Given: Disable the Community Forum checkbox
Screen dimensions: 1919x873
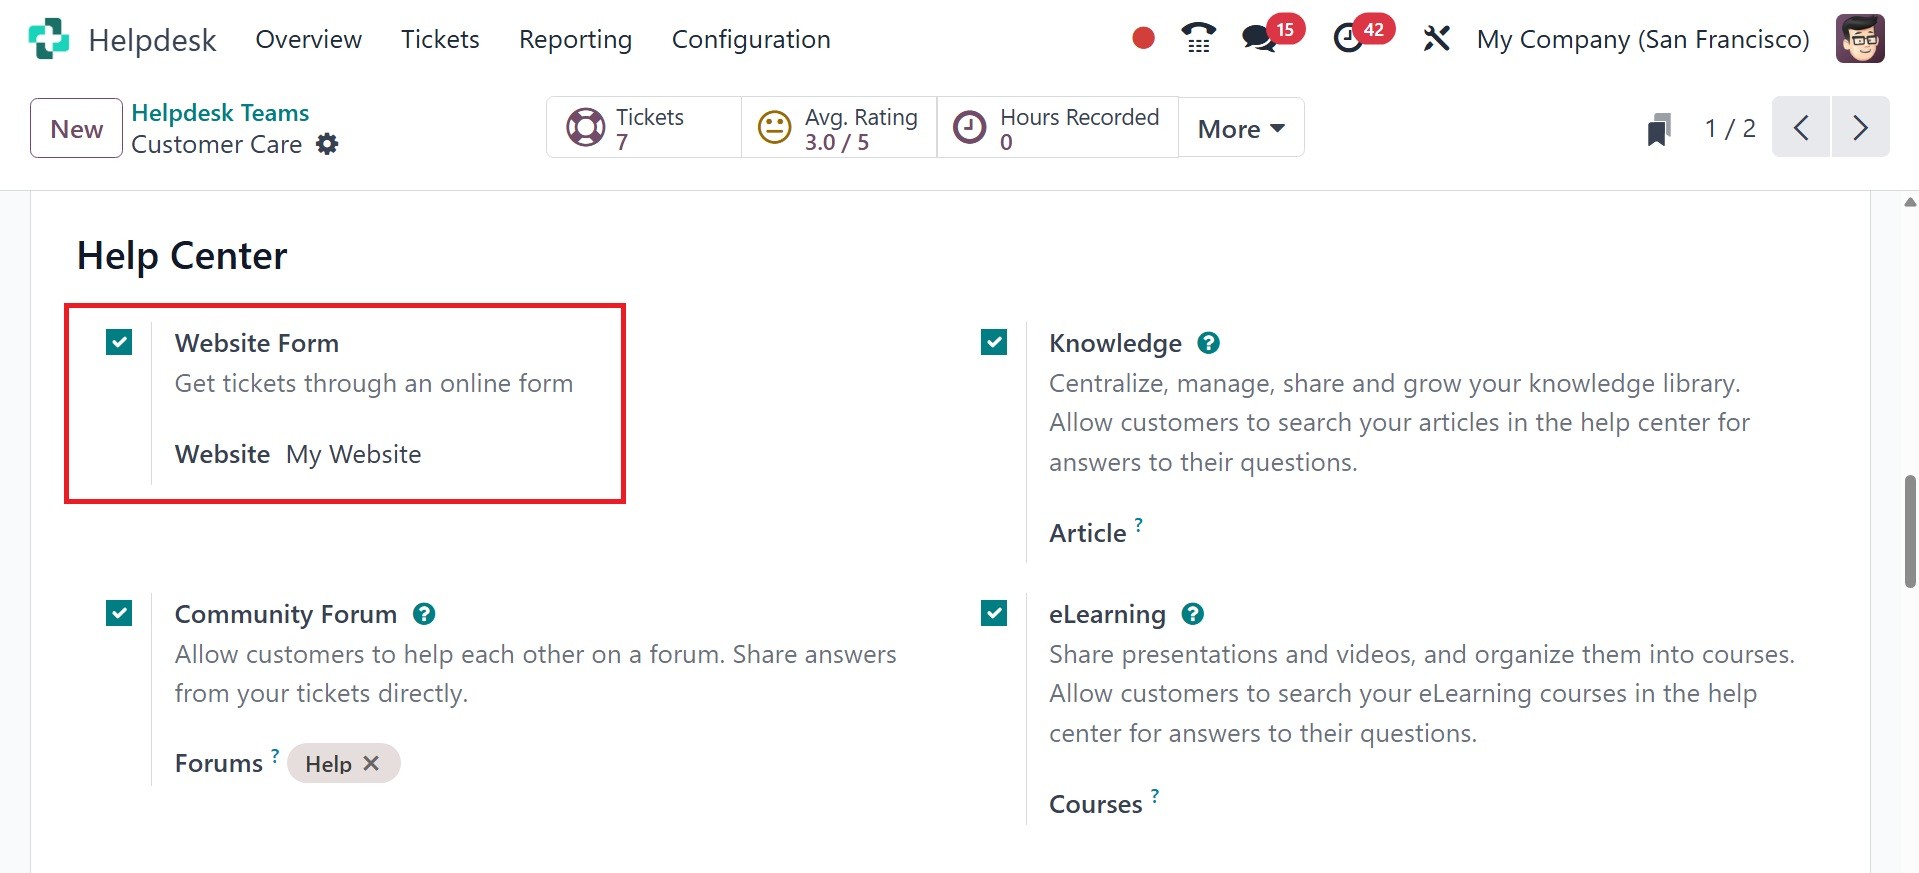Looking at the screenshot, I should coord(119,613).
